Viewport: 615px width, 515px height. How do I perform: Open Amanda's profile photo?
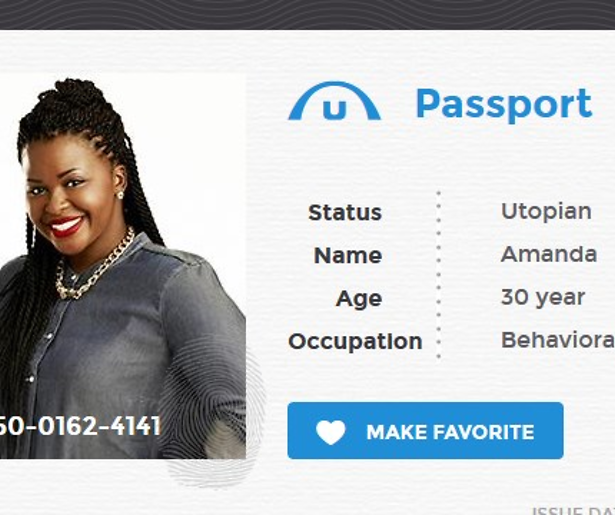123,266
